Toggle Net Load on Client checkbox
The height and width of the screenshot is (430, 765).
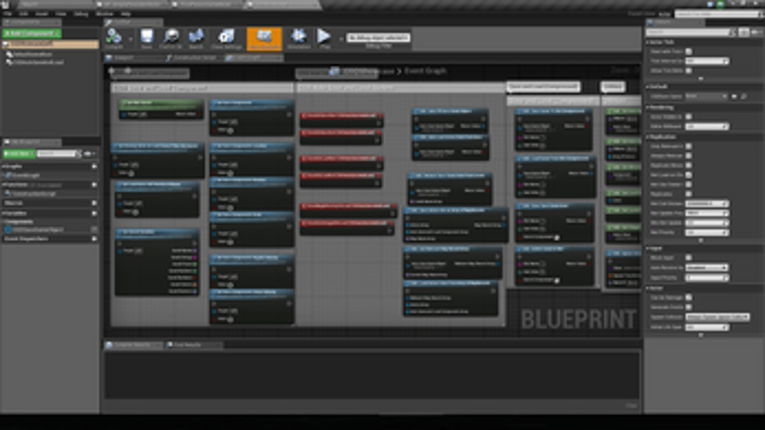(x=688, y=175)
